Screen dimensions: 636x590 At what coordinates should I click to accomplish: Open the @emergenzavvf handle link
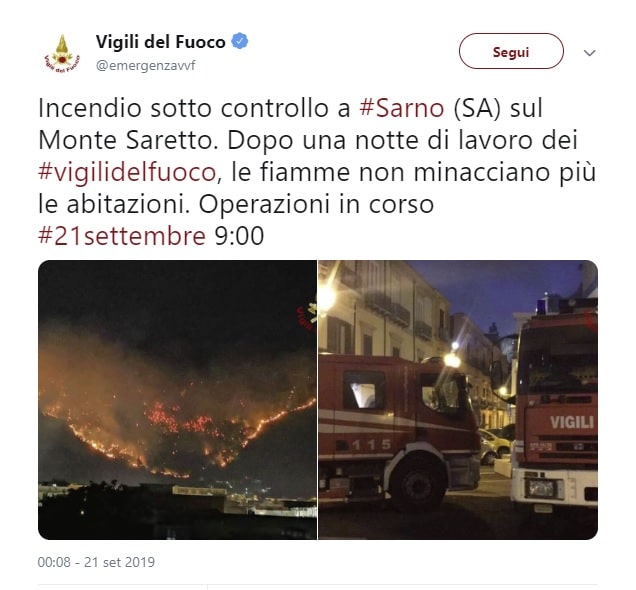[x=146, y=65]
